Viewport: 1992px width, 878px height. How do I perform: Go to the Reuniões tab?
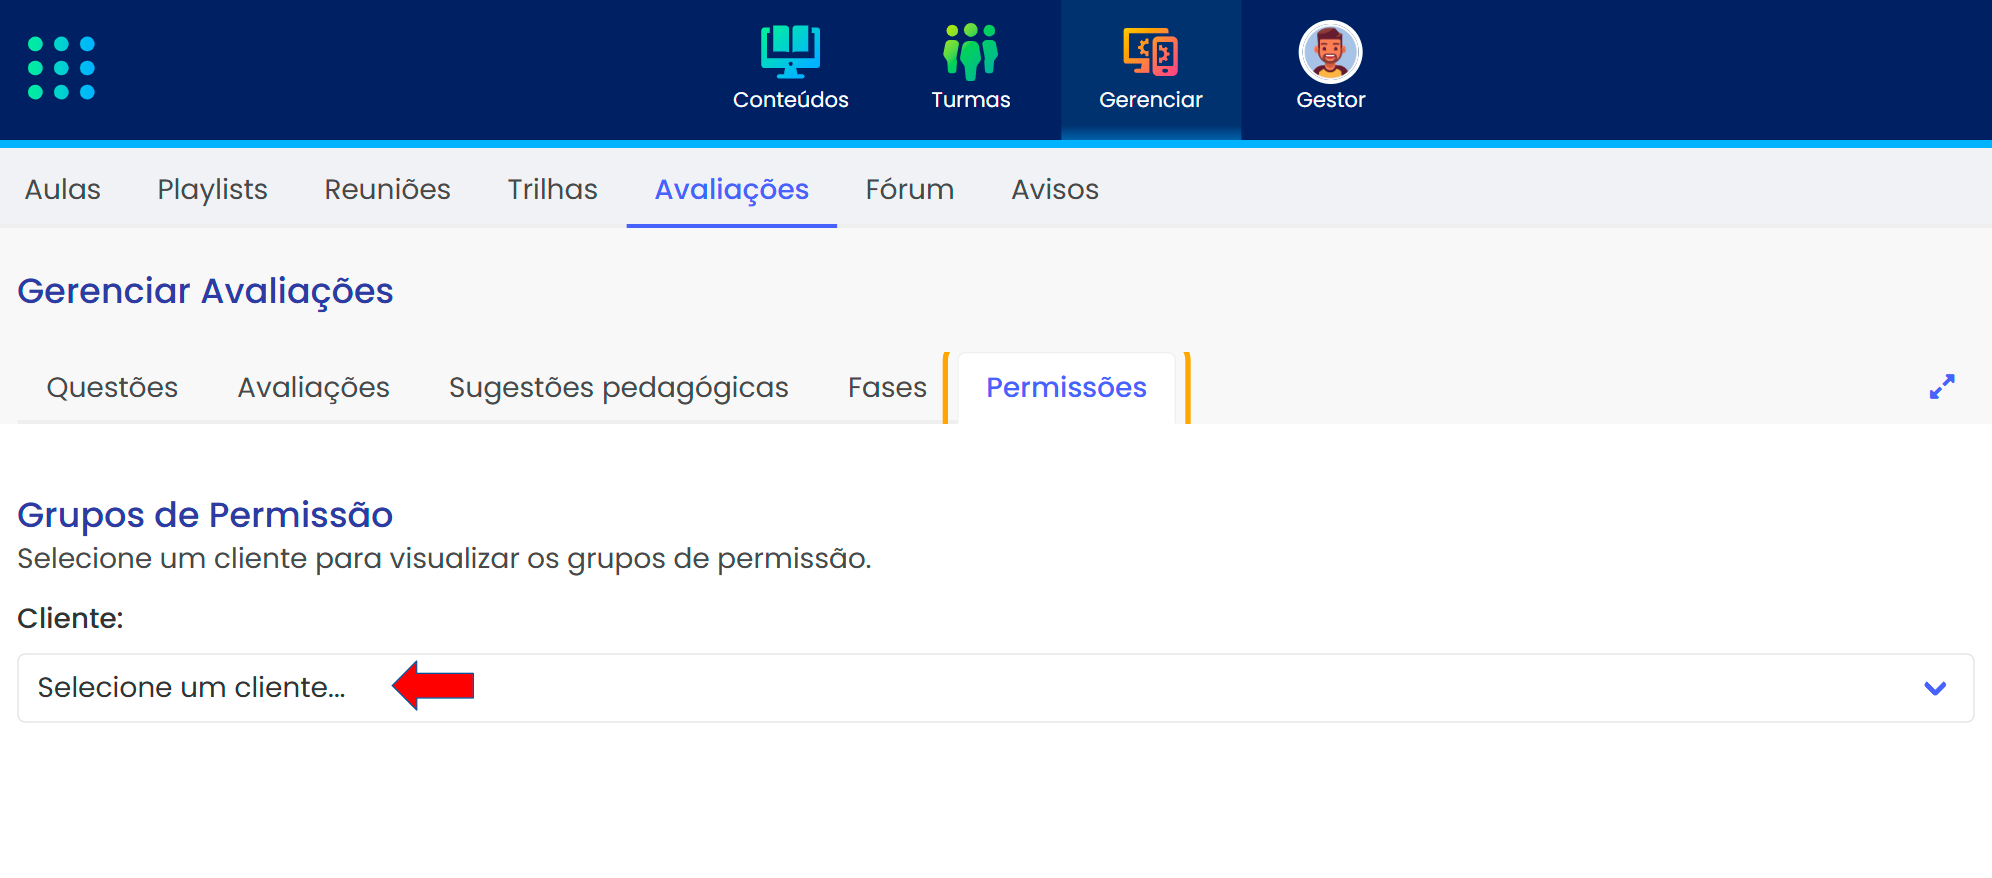[387, 189]
